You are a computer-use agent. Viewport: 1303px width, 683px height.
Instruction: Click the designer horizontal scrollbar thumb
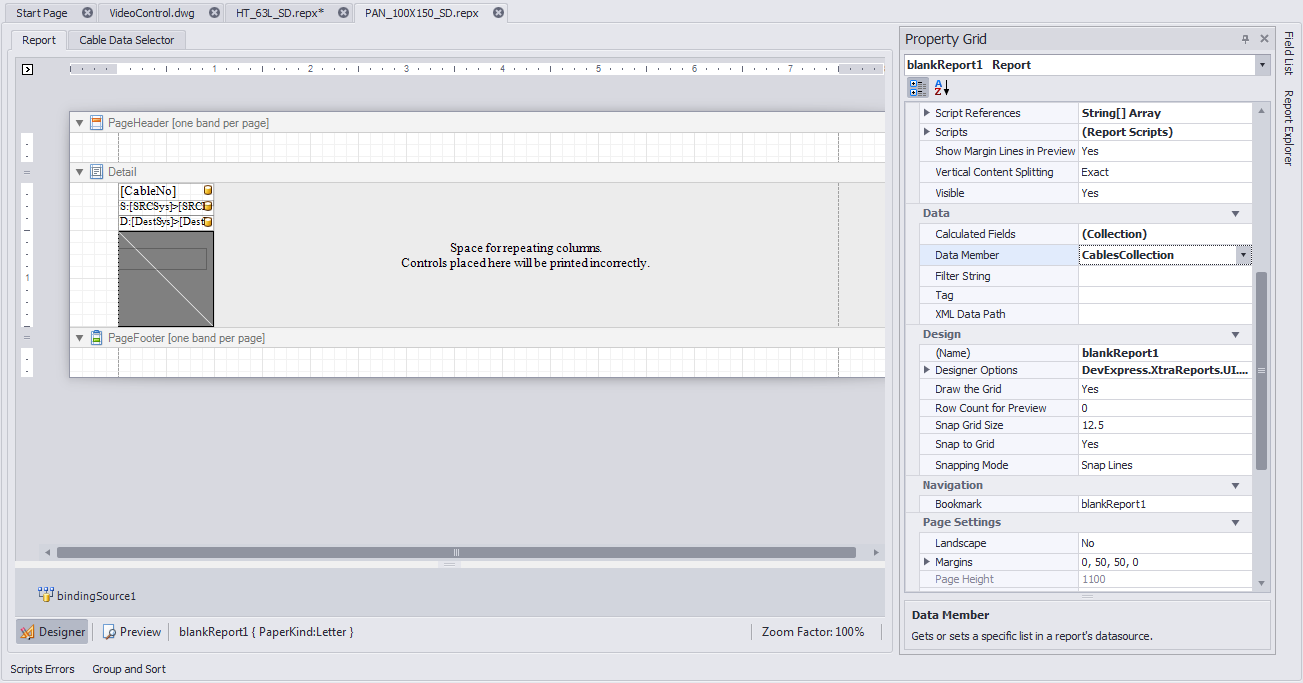tap(456, 552)
